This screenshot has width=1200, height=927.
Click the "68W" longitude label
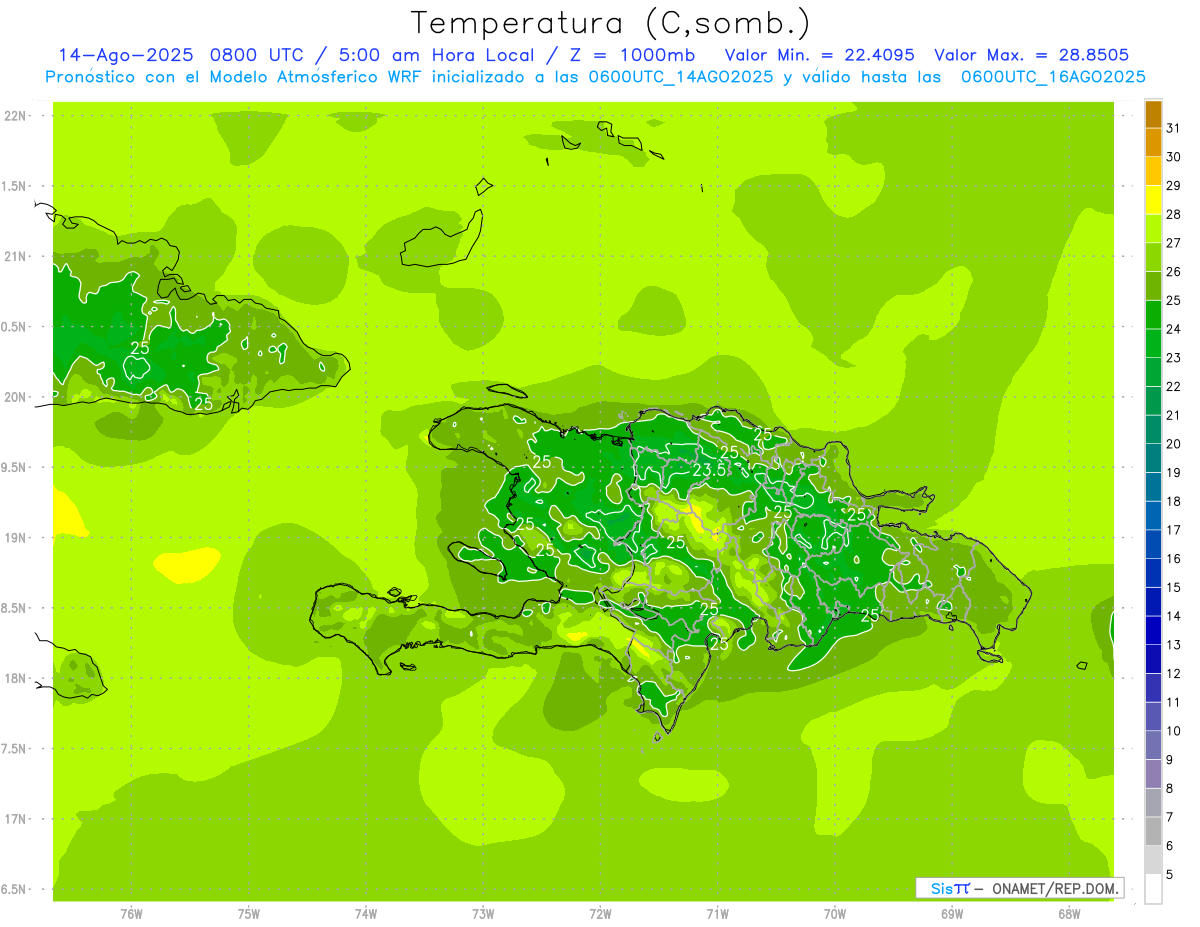point(1069,914)
